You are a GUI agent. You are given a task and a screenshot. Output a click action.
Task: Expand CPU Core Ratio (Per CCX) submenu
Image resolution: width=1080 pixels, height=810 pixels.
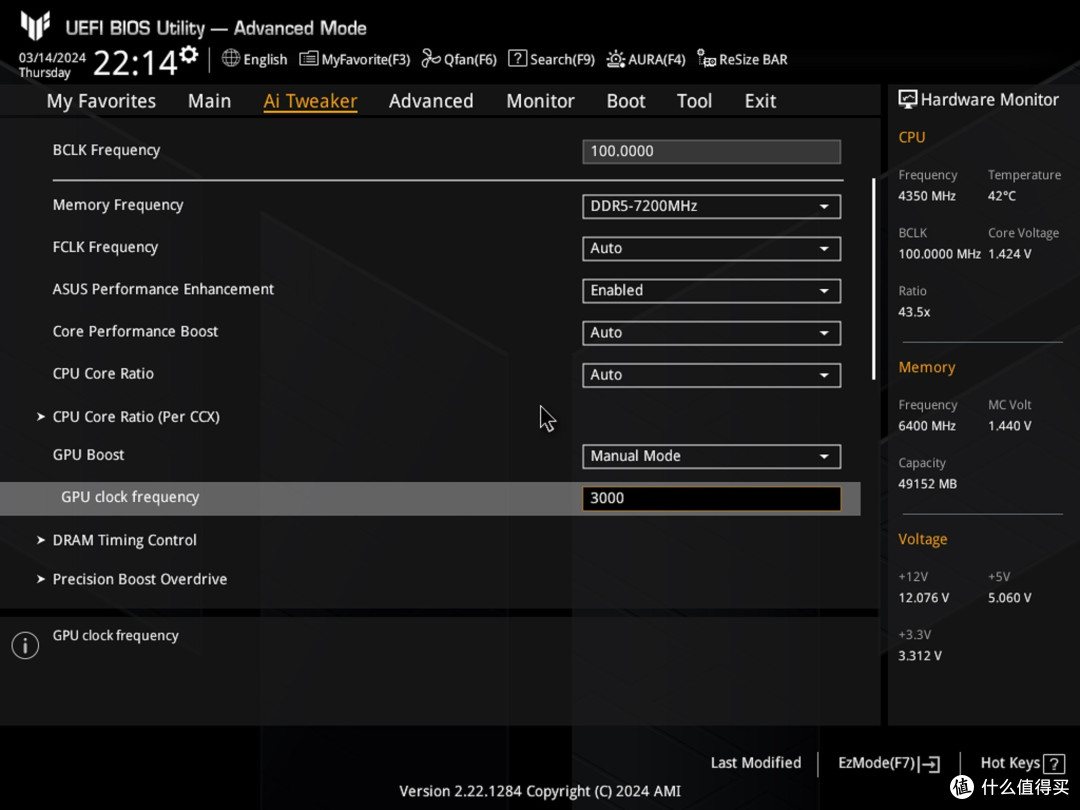(x=135, y=416)
